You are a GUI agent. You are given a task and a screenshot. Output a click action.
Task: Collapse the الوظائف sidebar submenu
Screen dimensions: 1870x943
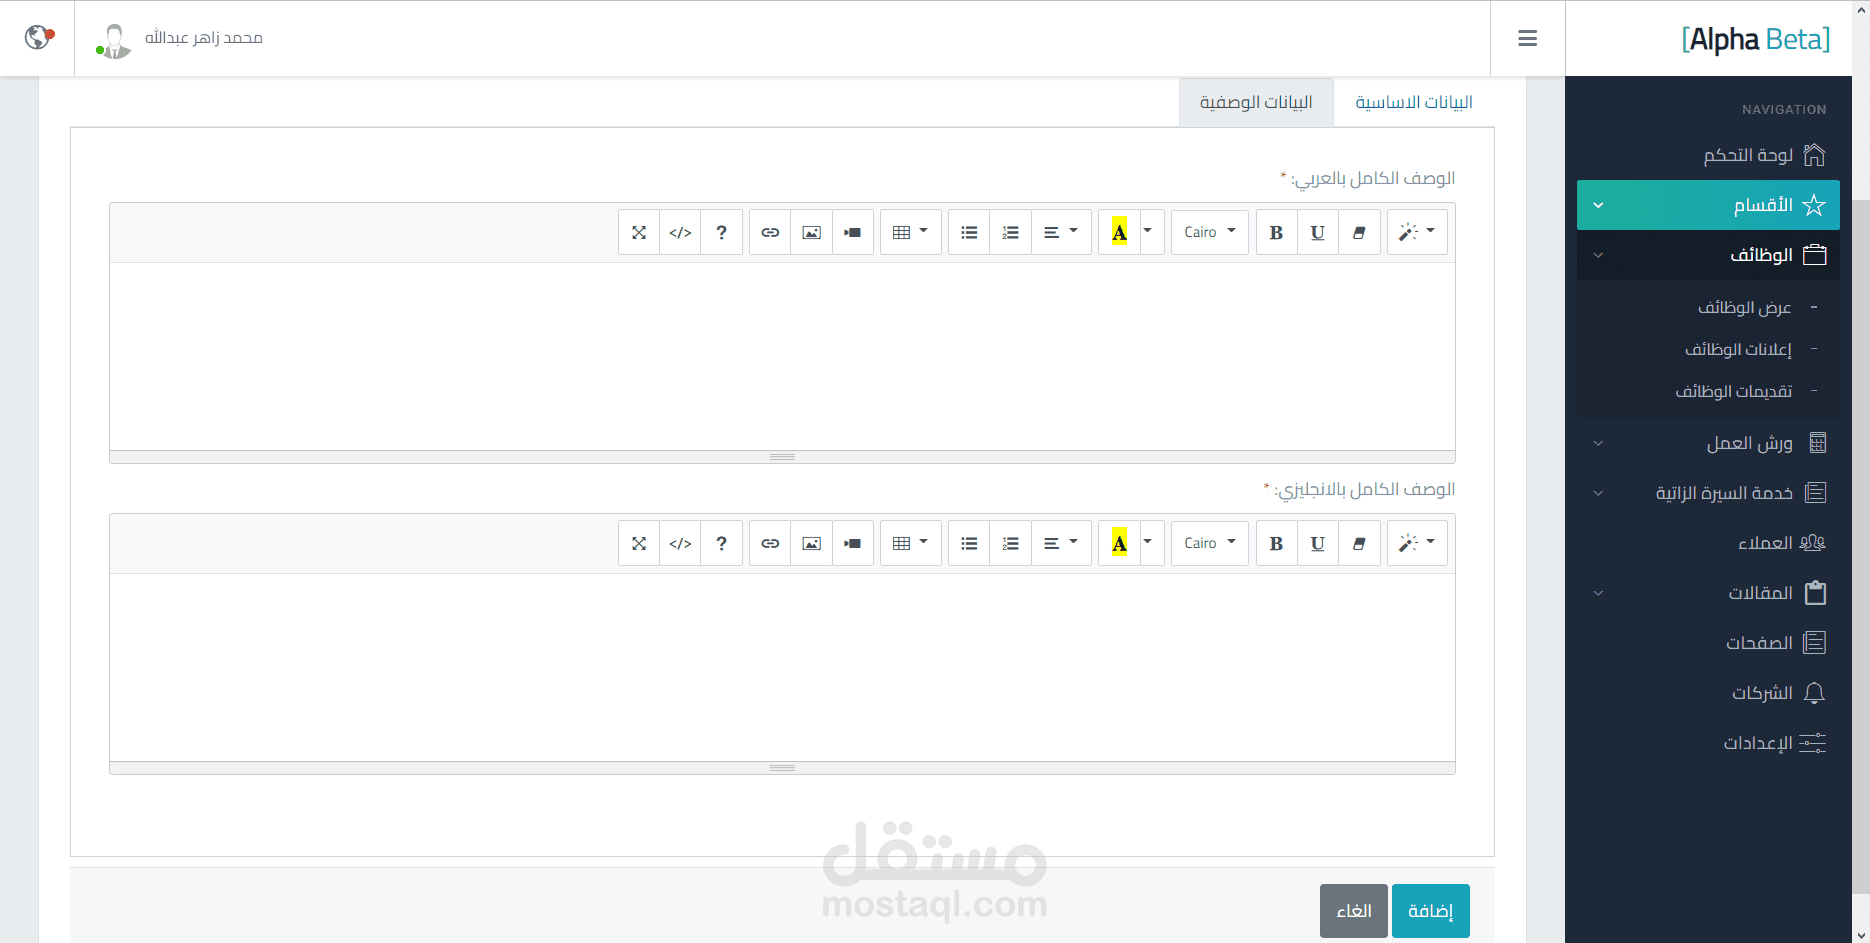tap(1708, 255)
